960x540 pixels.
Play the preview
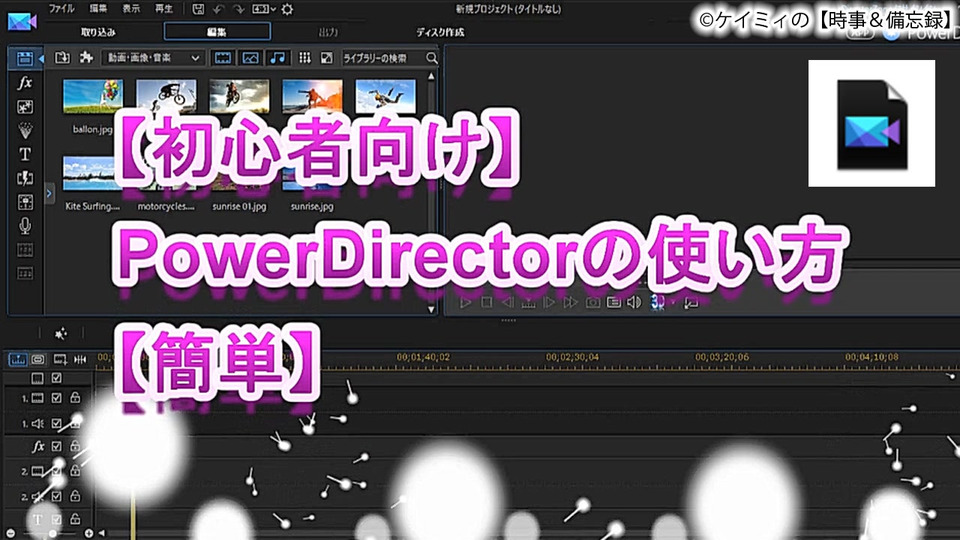(x=465, y=302)
